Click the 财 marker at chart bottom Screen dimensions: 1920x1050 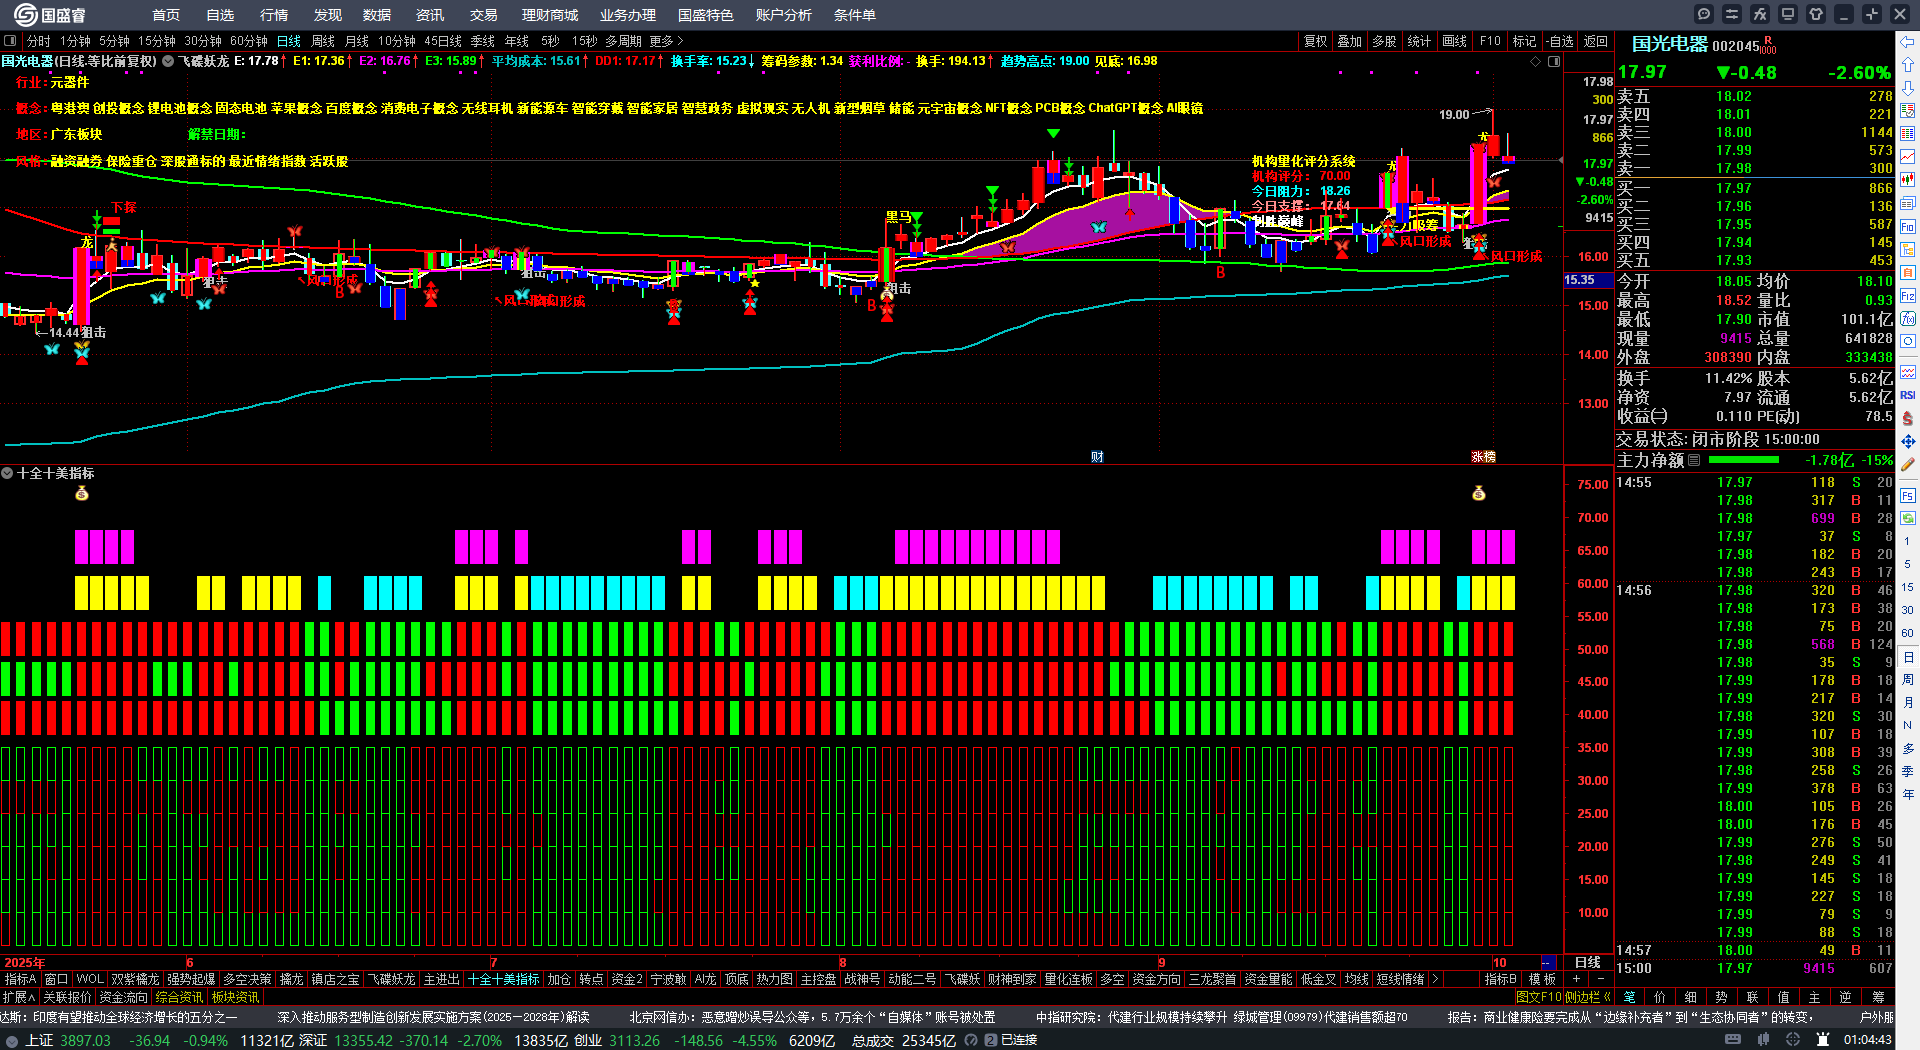click(x=1097, y=456)
